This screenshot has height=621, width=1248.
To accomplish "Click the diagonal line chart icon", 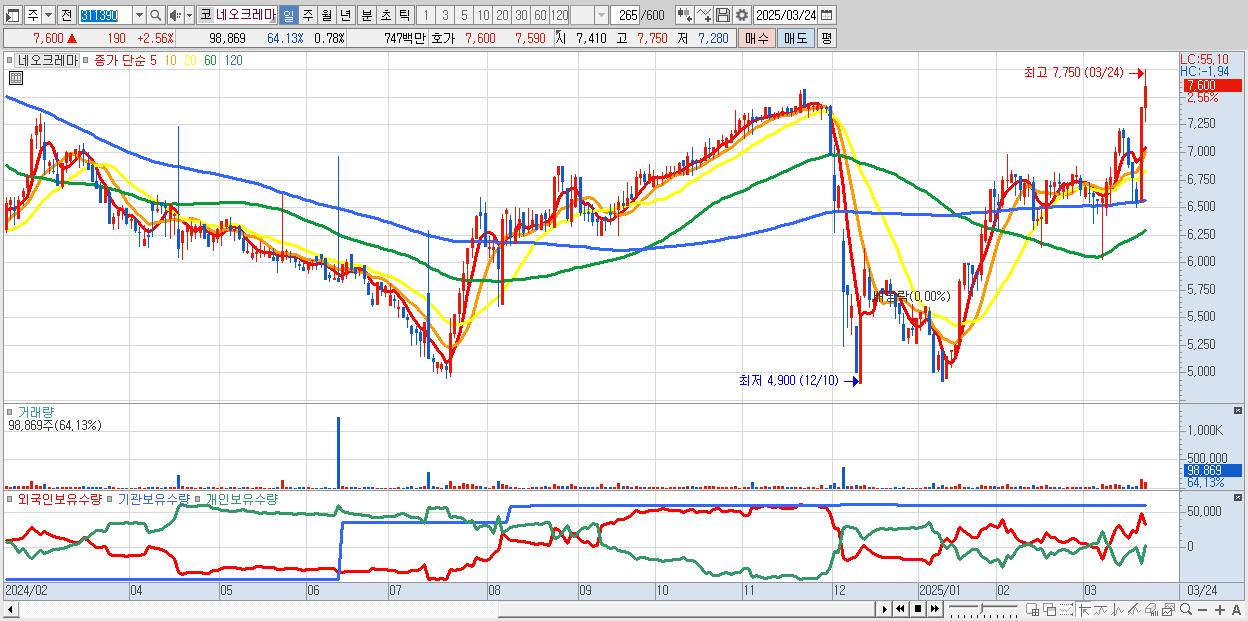I will coord(1134,609).
